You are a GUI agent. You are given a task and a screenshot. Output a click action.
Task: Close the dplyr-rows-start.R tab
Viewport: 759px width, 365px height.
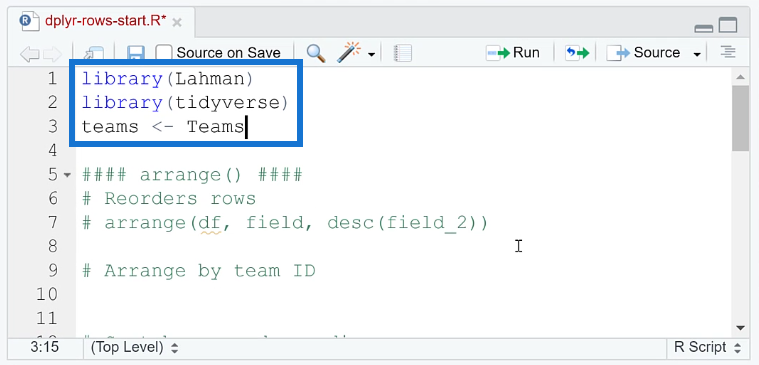(177, 22)
